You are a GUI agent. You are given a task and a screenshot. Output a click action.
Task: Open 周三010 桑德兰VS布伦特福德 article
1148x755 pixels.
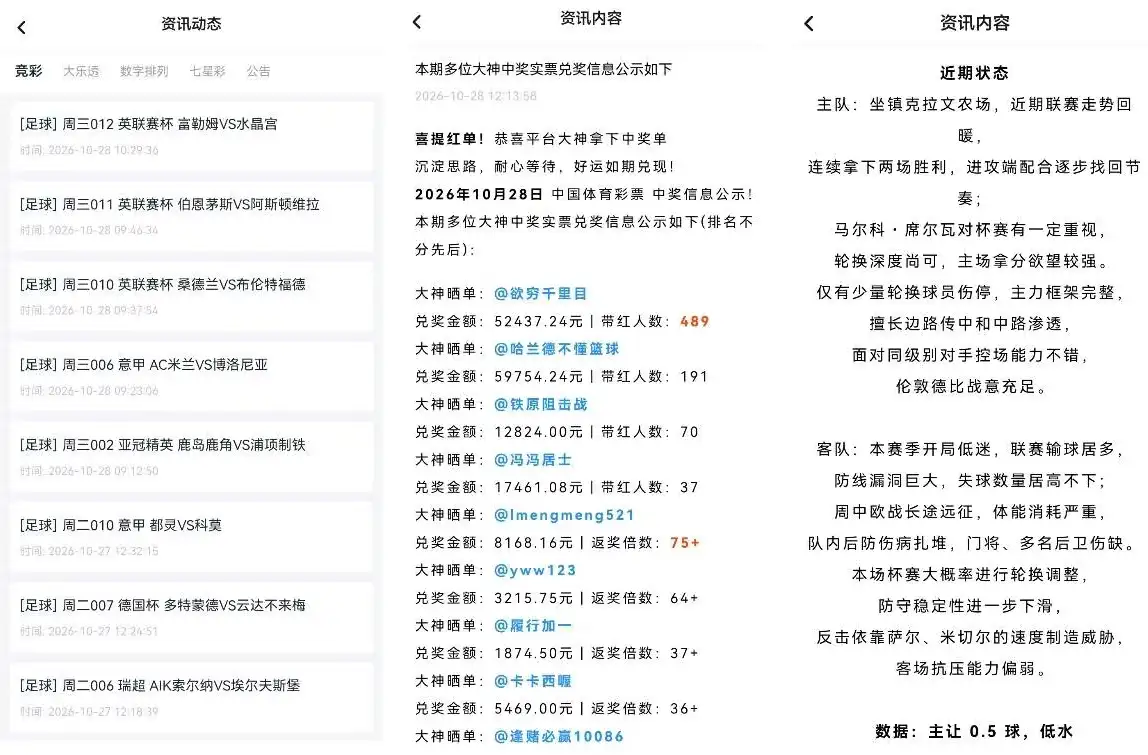pos(191,297)
